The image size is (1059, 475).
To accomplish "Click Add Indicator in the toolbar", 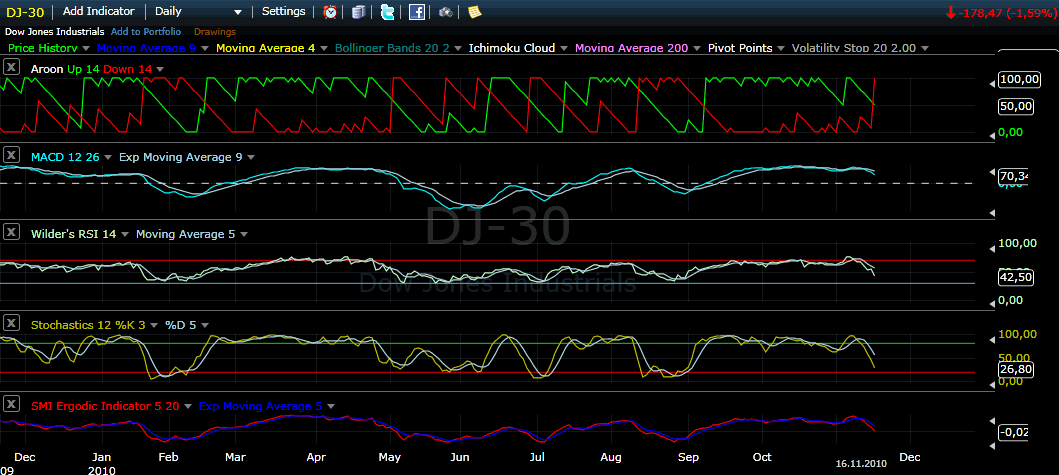I will 99,11.
